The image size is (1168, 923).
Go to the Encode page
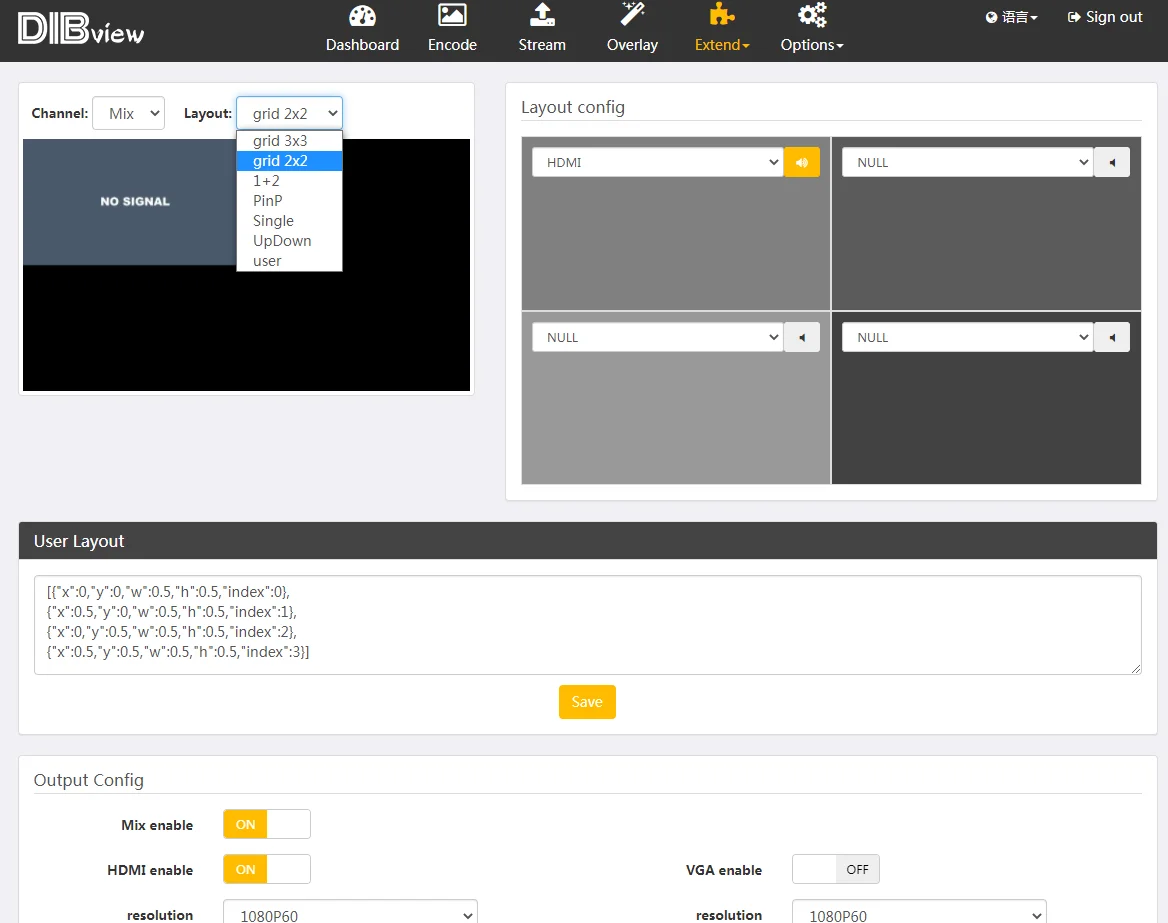click(x=452, y=45)
